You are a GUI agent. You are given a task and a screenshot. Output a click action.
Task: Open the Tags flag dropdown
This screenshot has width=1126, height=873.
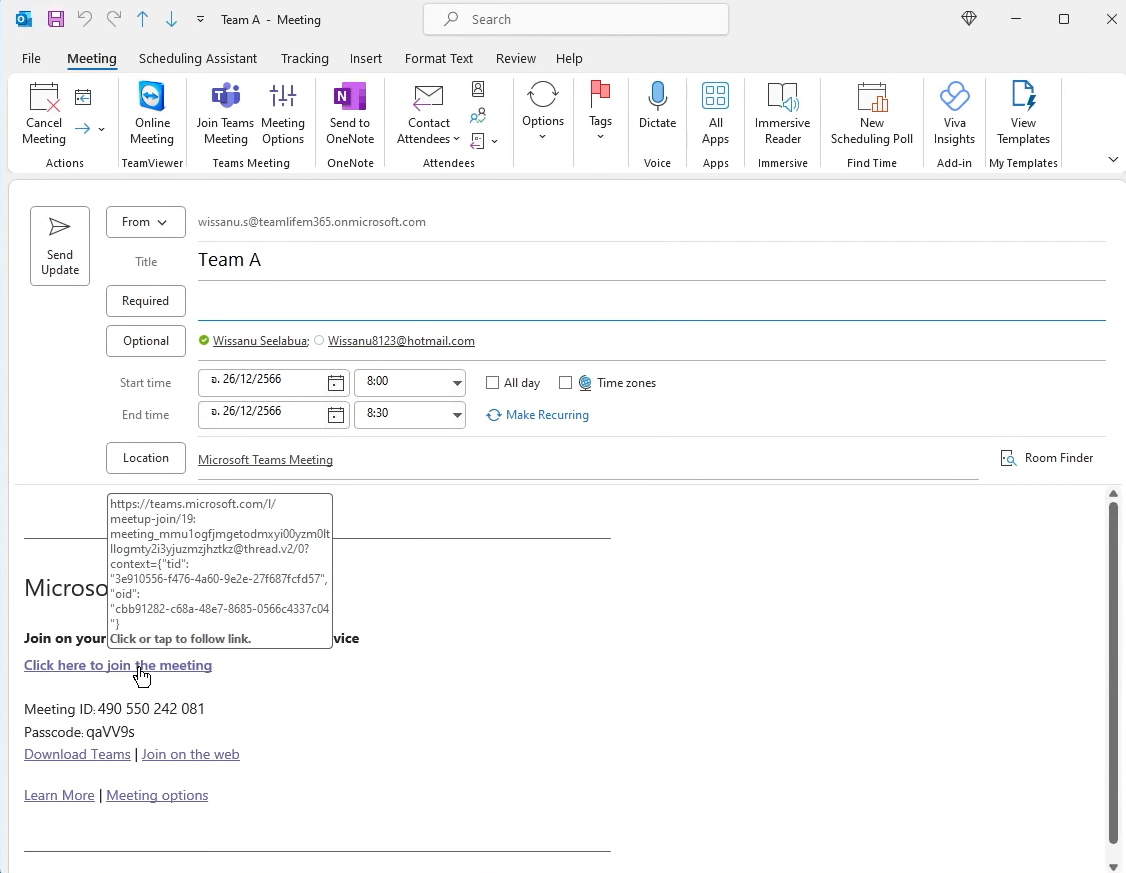click(600, 111)
